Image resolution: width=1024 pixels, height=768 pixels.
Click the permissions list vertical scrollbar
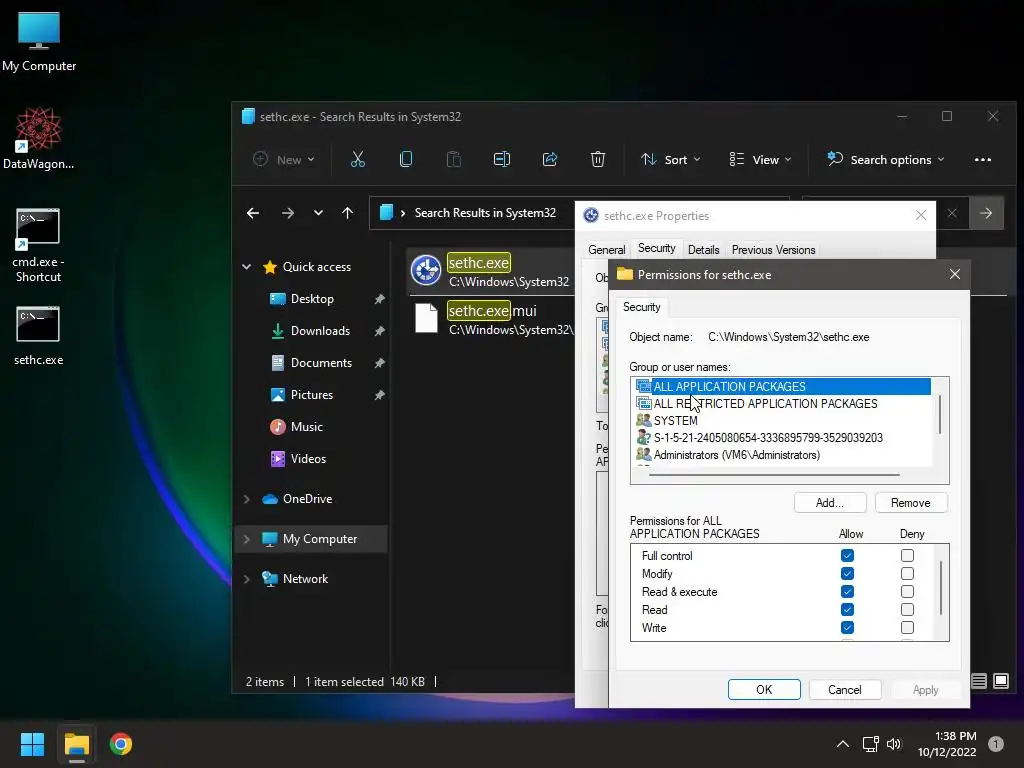[940, 588]
